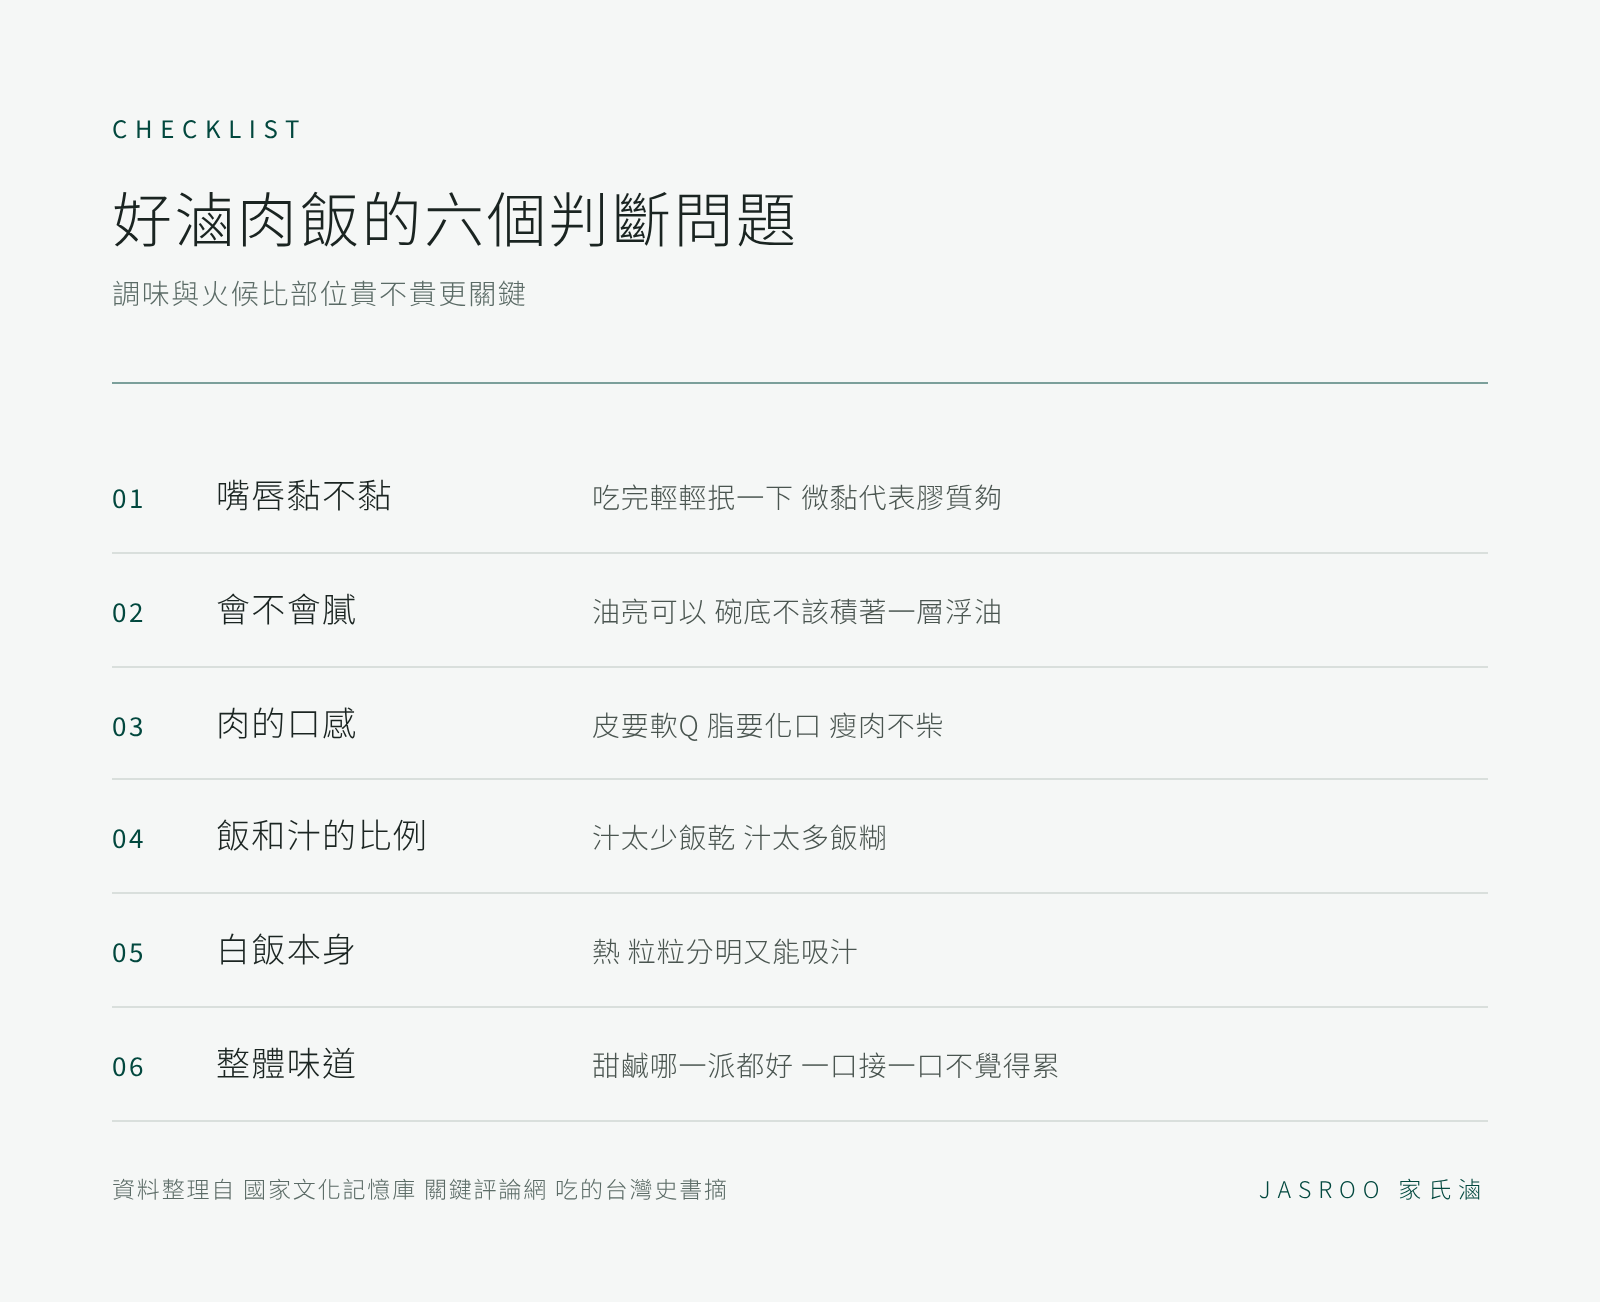The width and height of the screenshot is (1600, 1302).
Task: Click the number 01
Action: pyautogui.click(x=128, y=498)
